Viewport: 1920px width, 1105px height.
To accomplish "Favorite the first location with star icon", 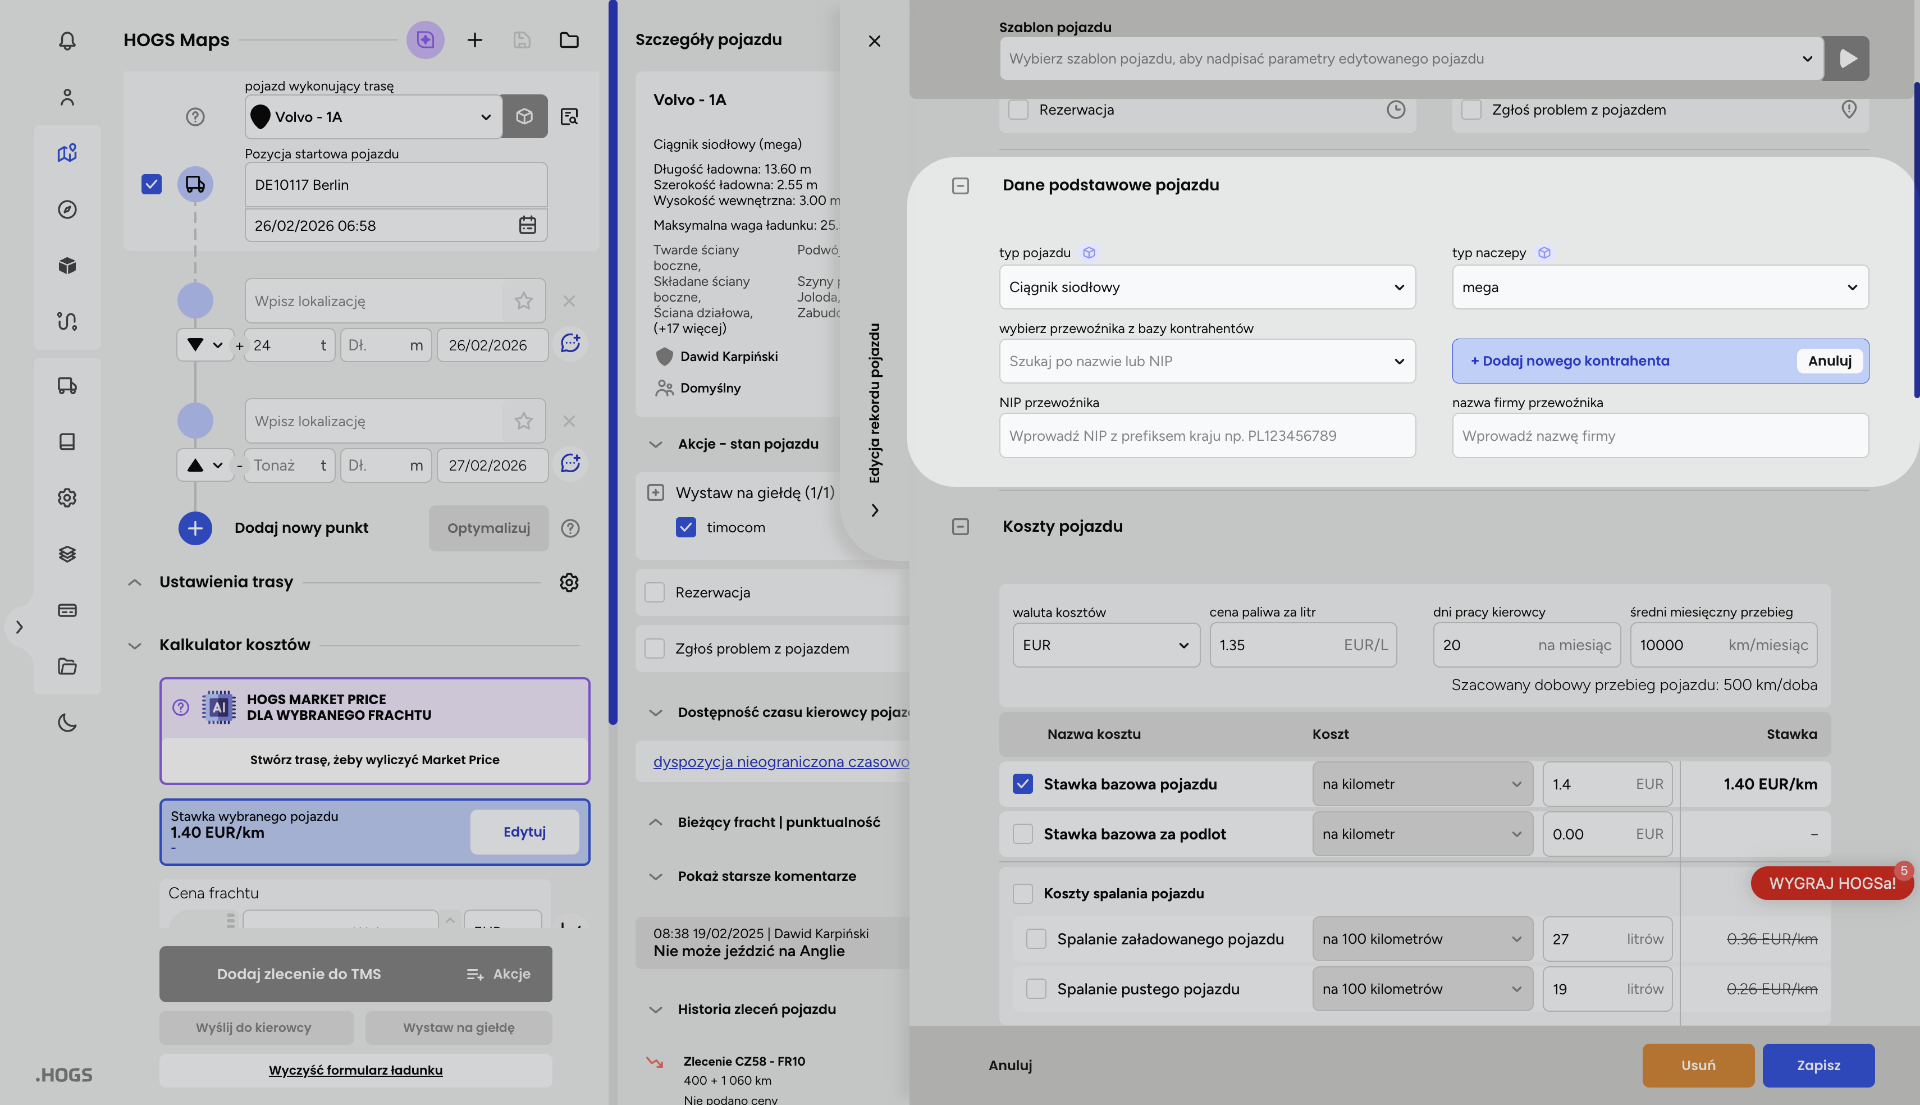I will (x=523, y=301).
